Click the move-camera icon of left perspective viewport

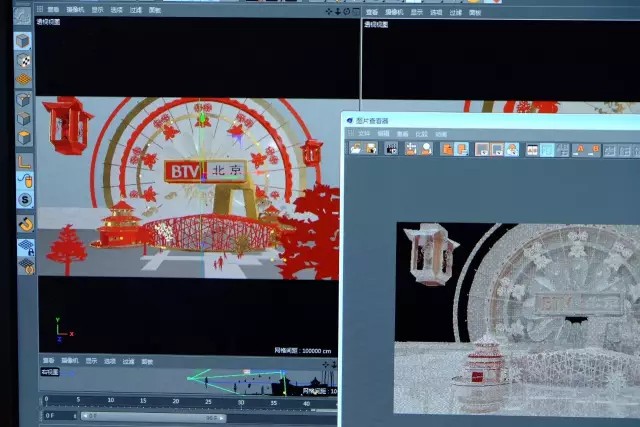pyautogui.click(x=329, y=12)
